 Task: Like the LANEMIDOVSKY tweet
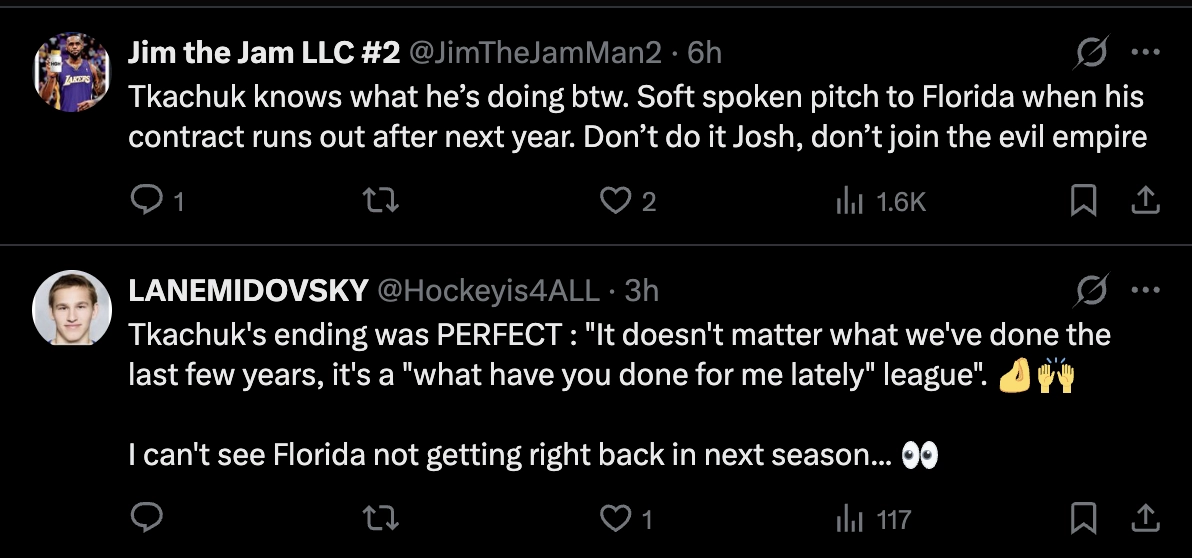coord(612,518)
